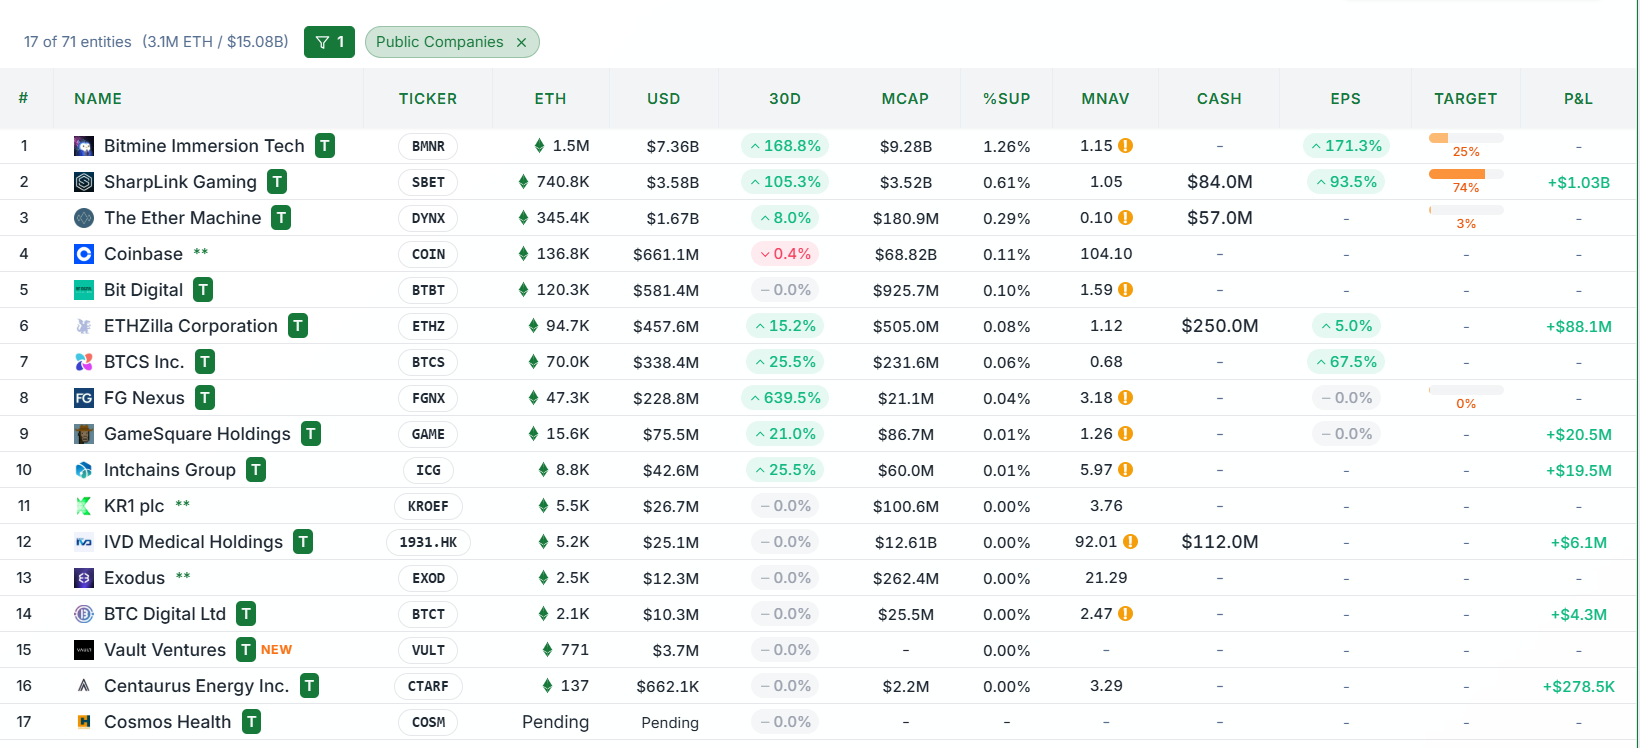Click the 1931.HK ticker badge

click(x=428, y=542)
